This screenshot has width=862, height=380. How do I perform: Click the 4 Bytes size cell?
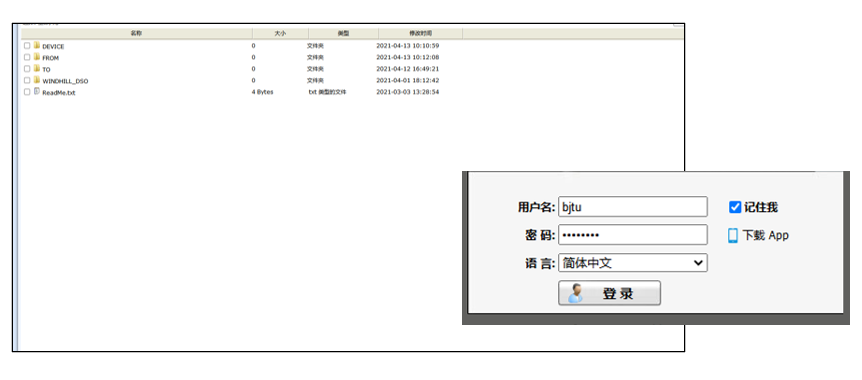pos(262,92)
